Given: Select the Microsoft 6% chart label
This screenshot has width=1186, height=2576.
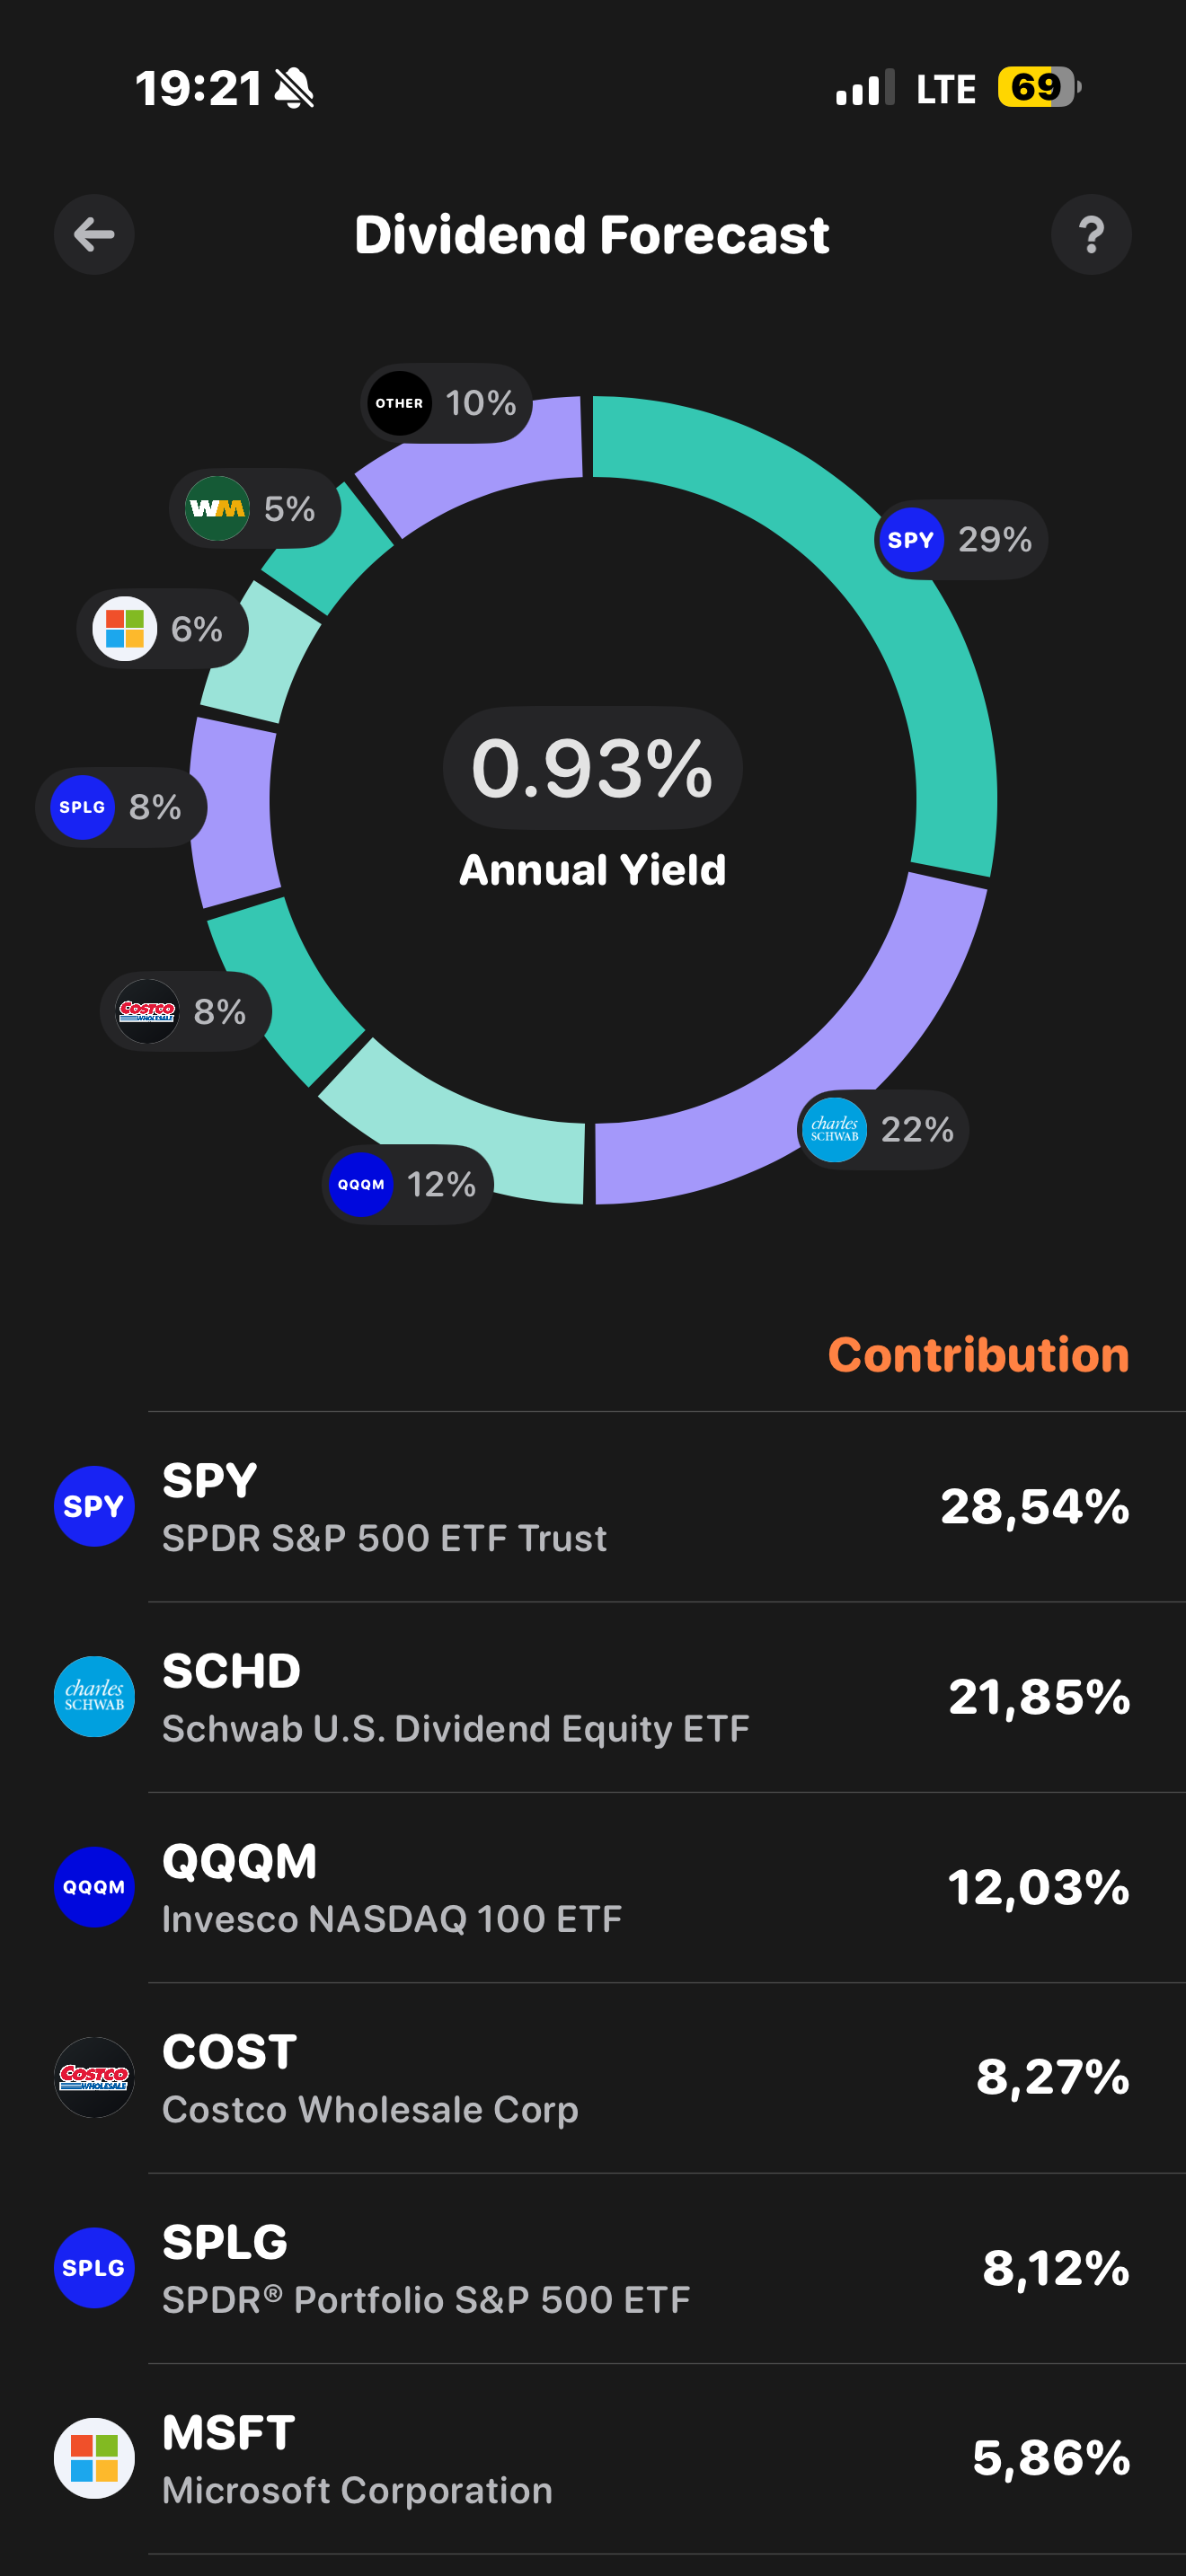Looking at the screenshot, I should click(x=163, y=629).
